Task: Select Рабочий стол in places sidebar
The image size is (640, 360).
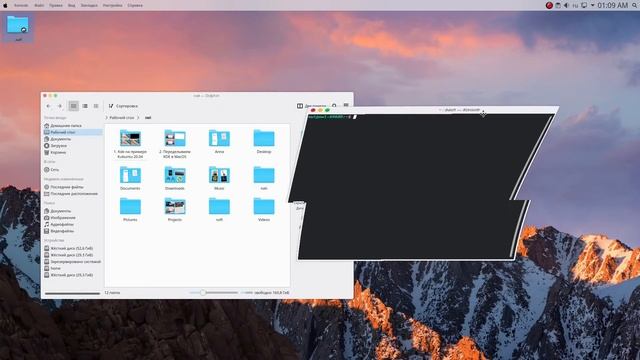Action: click(x=73, y=132)
